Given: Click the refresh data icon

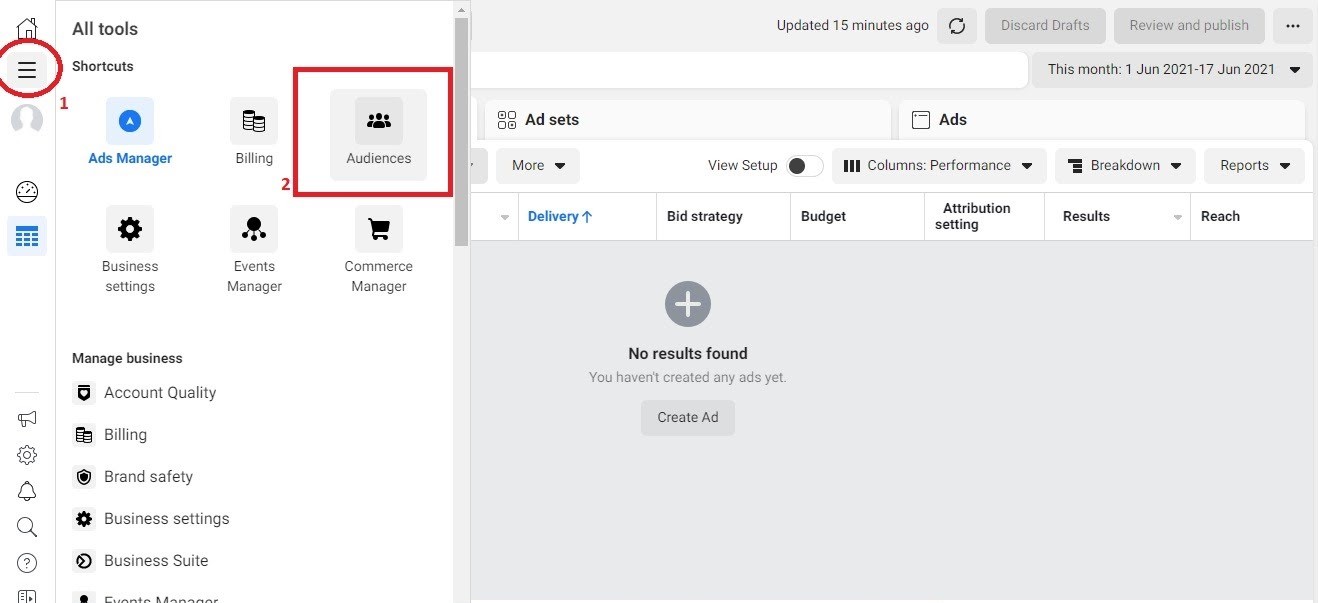Looking at the screenshot, I should coord(957,26).
